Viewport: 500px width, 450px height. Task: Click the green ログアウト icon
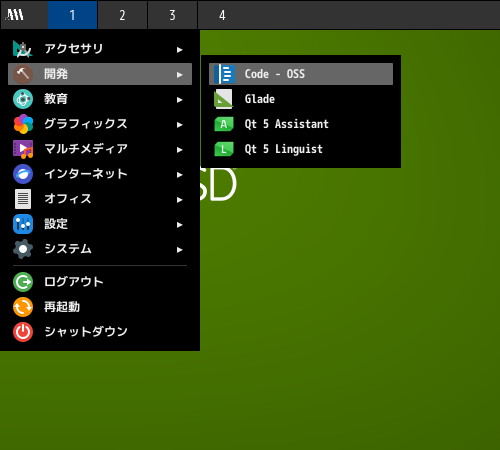[x=23, y=282]
